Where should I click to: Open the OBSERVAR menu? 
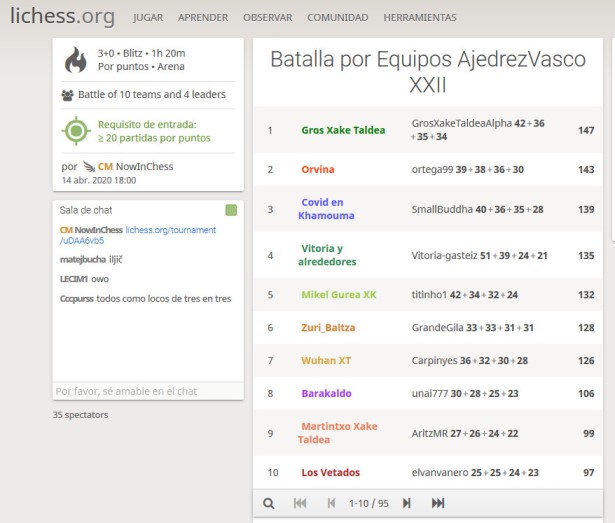[267, 18]
